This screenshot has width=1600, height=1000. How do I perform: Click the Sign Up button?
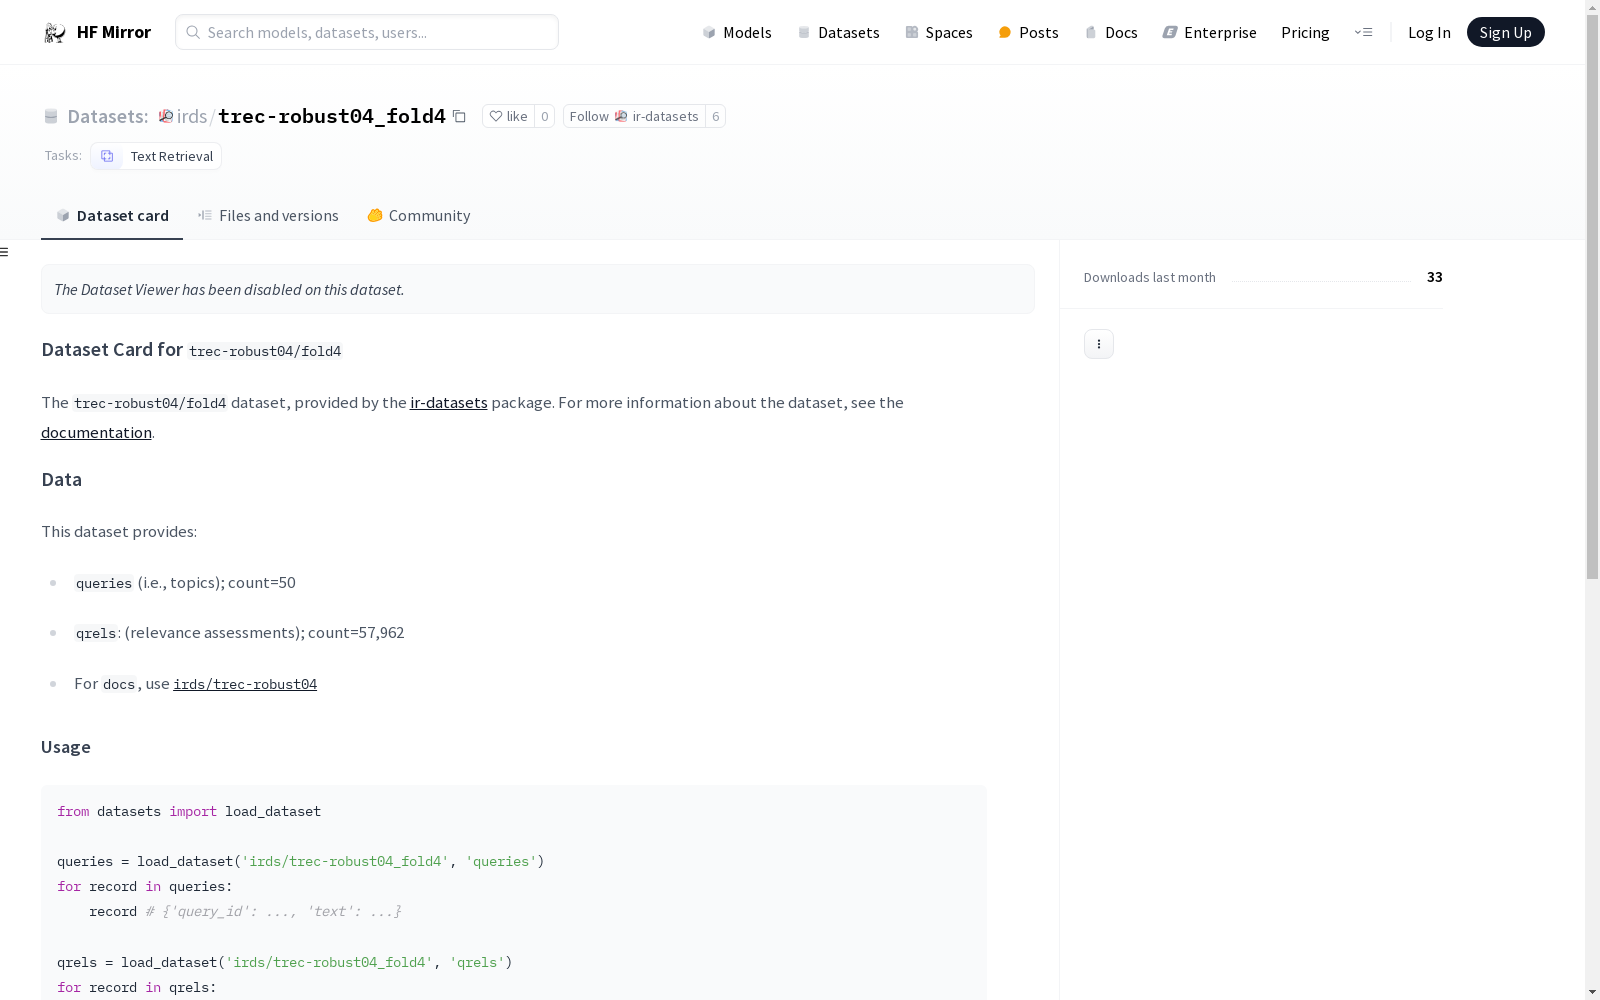pos(1505,32)
